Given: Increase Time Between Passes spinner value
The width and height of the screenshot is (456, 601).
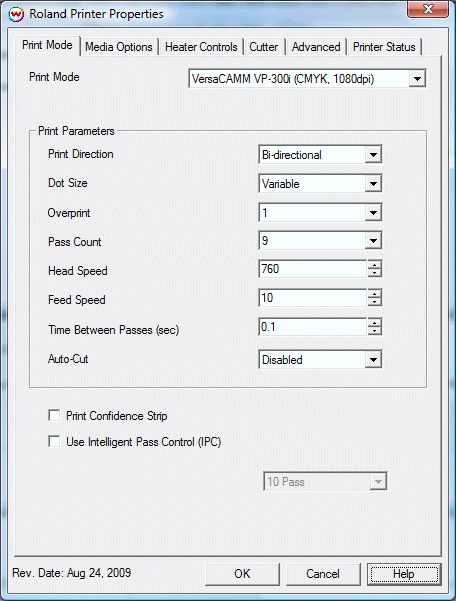Looking at the screenshot, I should tap(374, 323).
